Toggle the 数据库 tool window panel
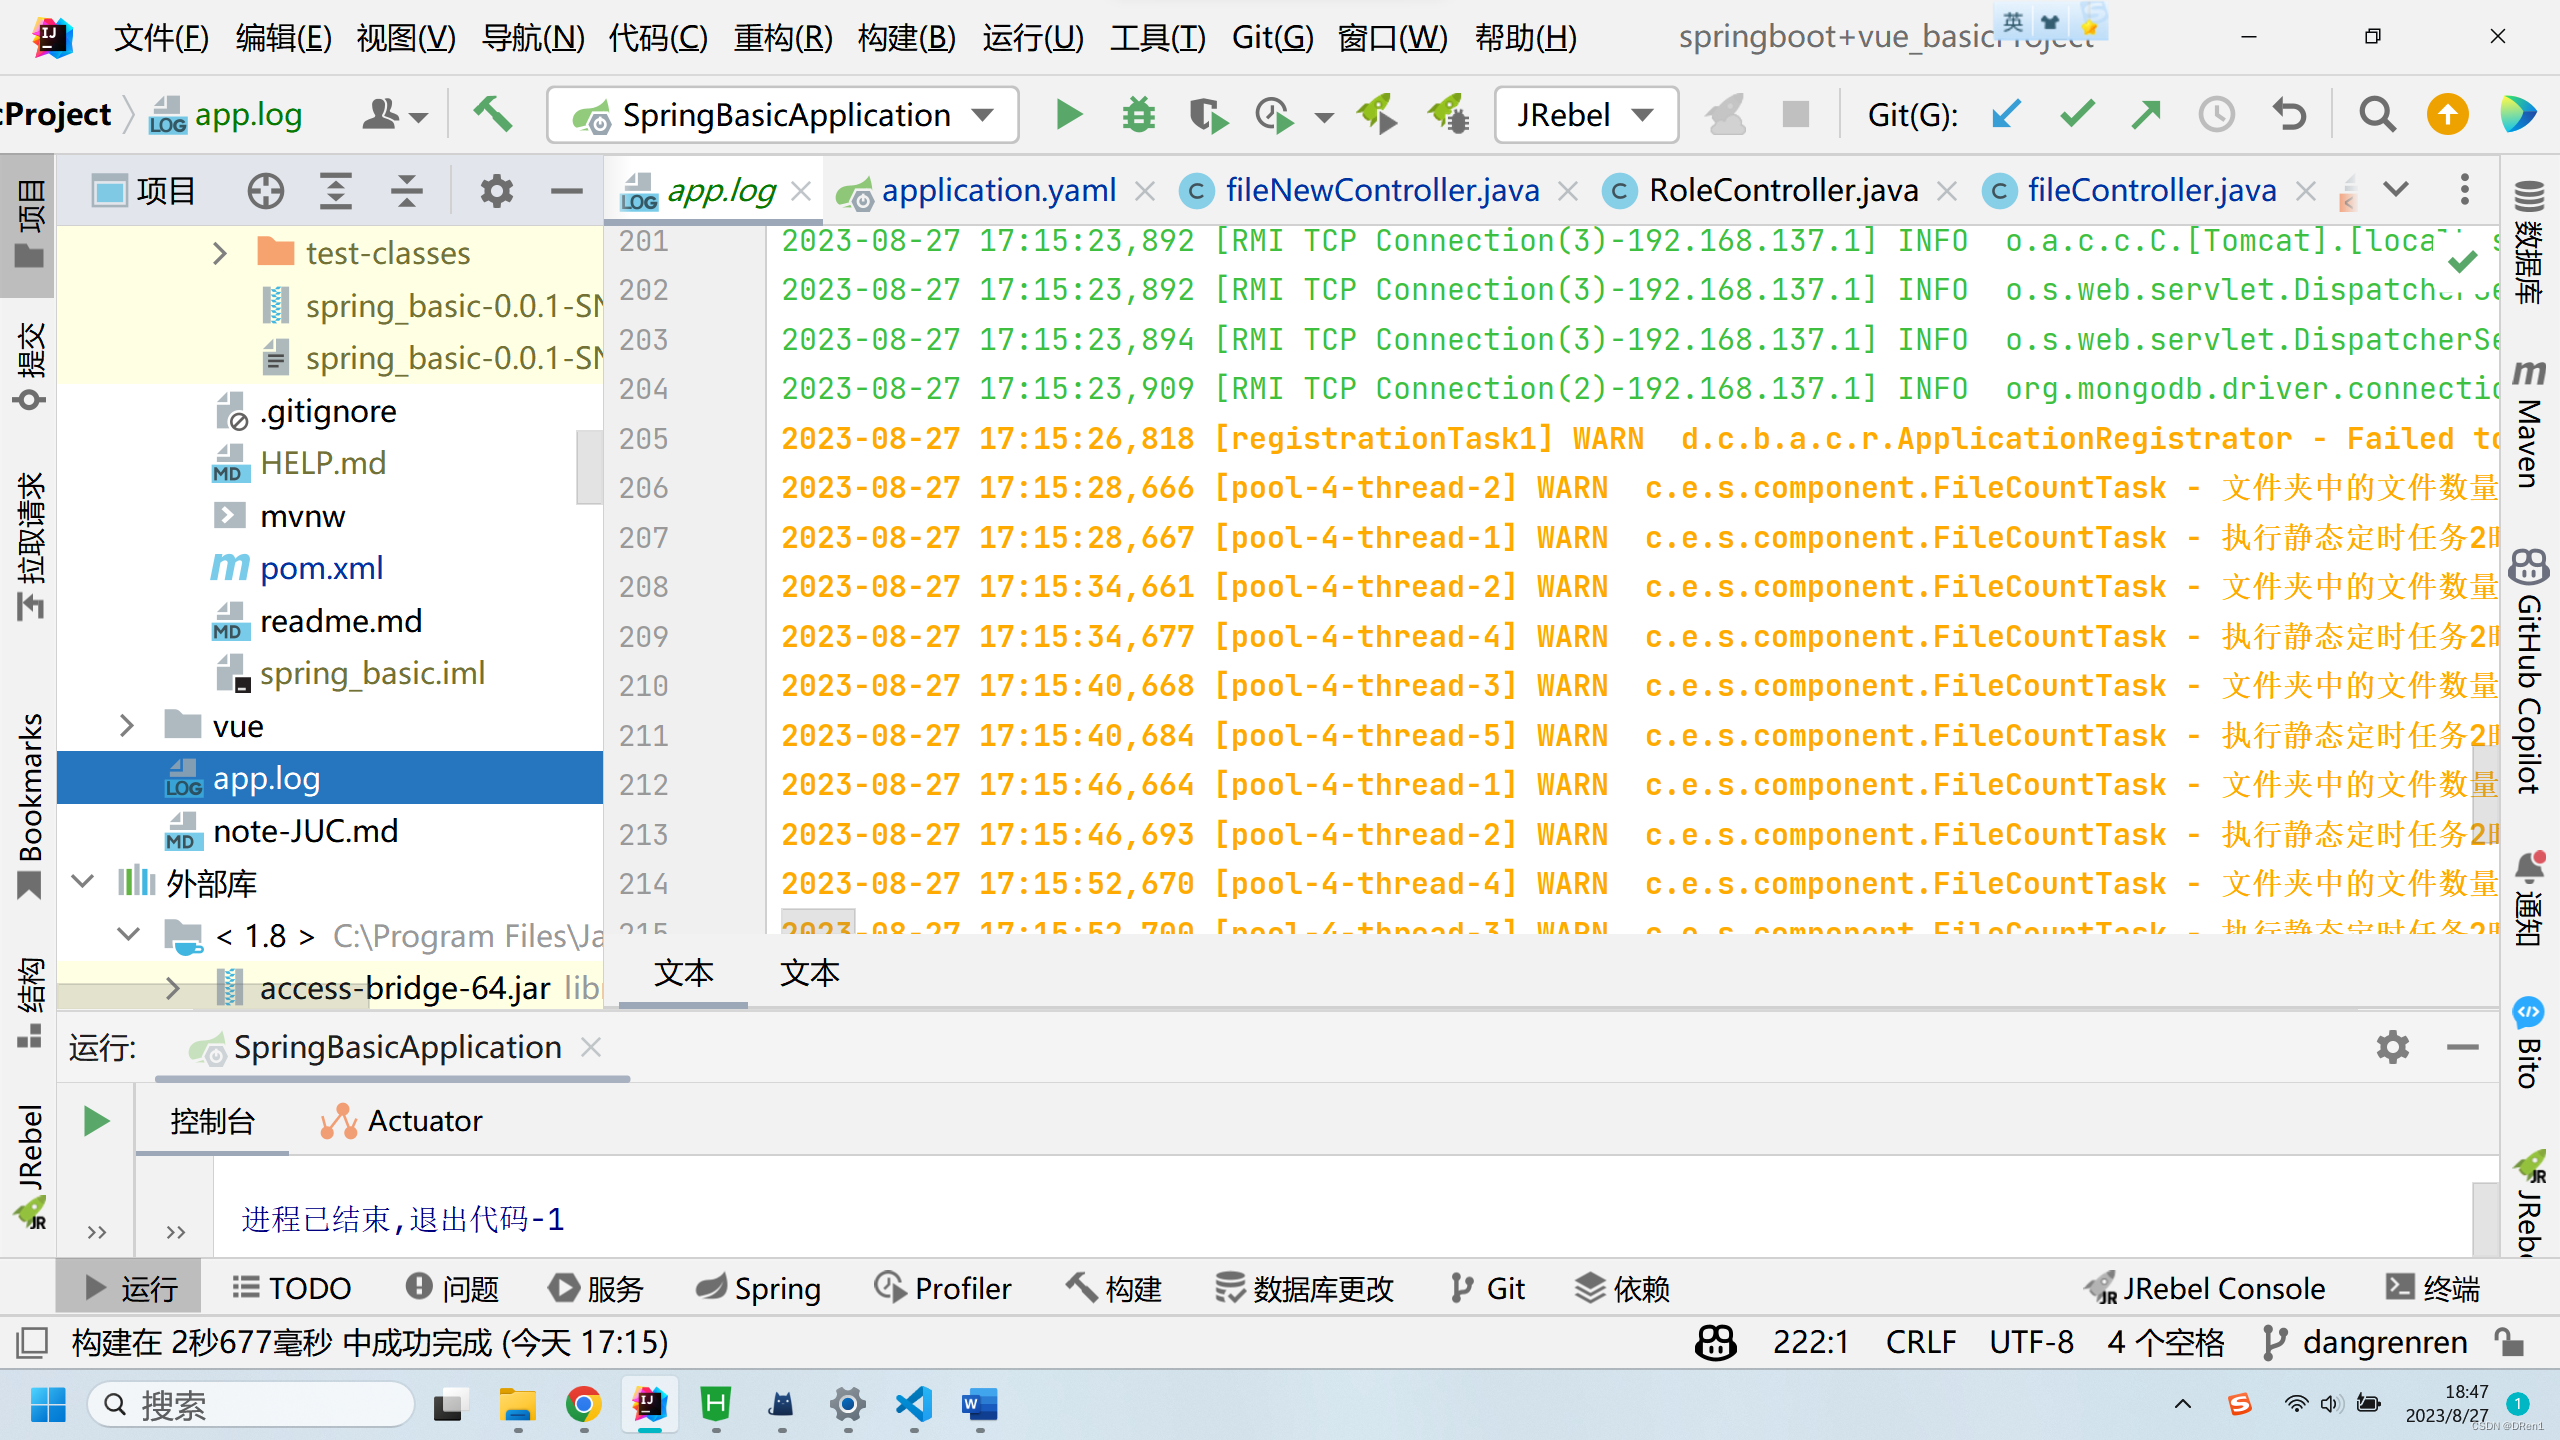Viewport: 2560px width, 1440px height. pos(2529,238)
